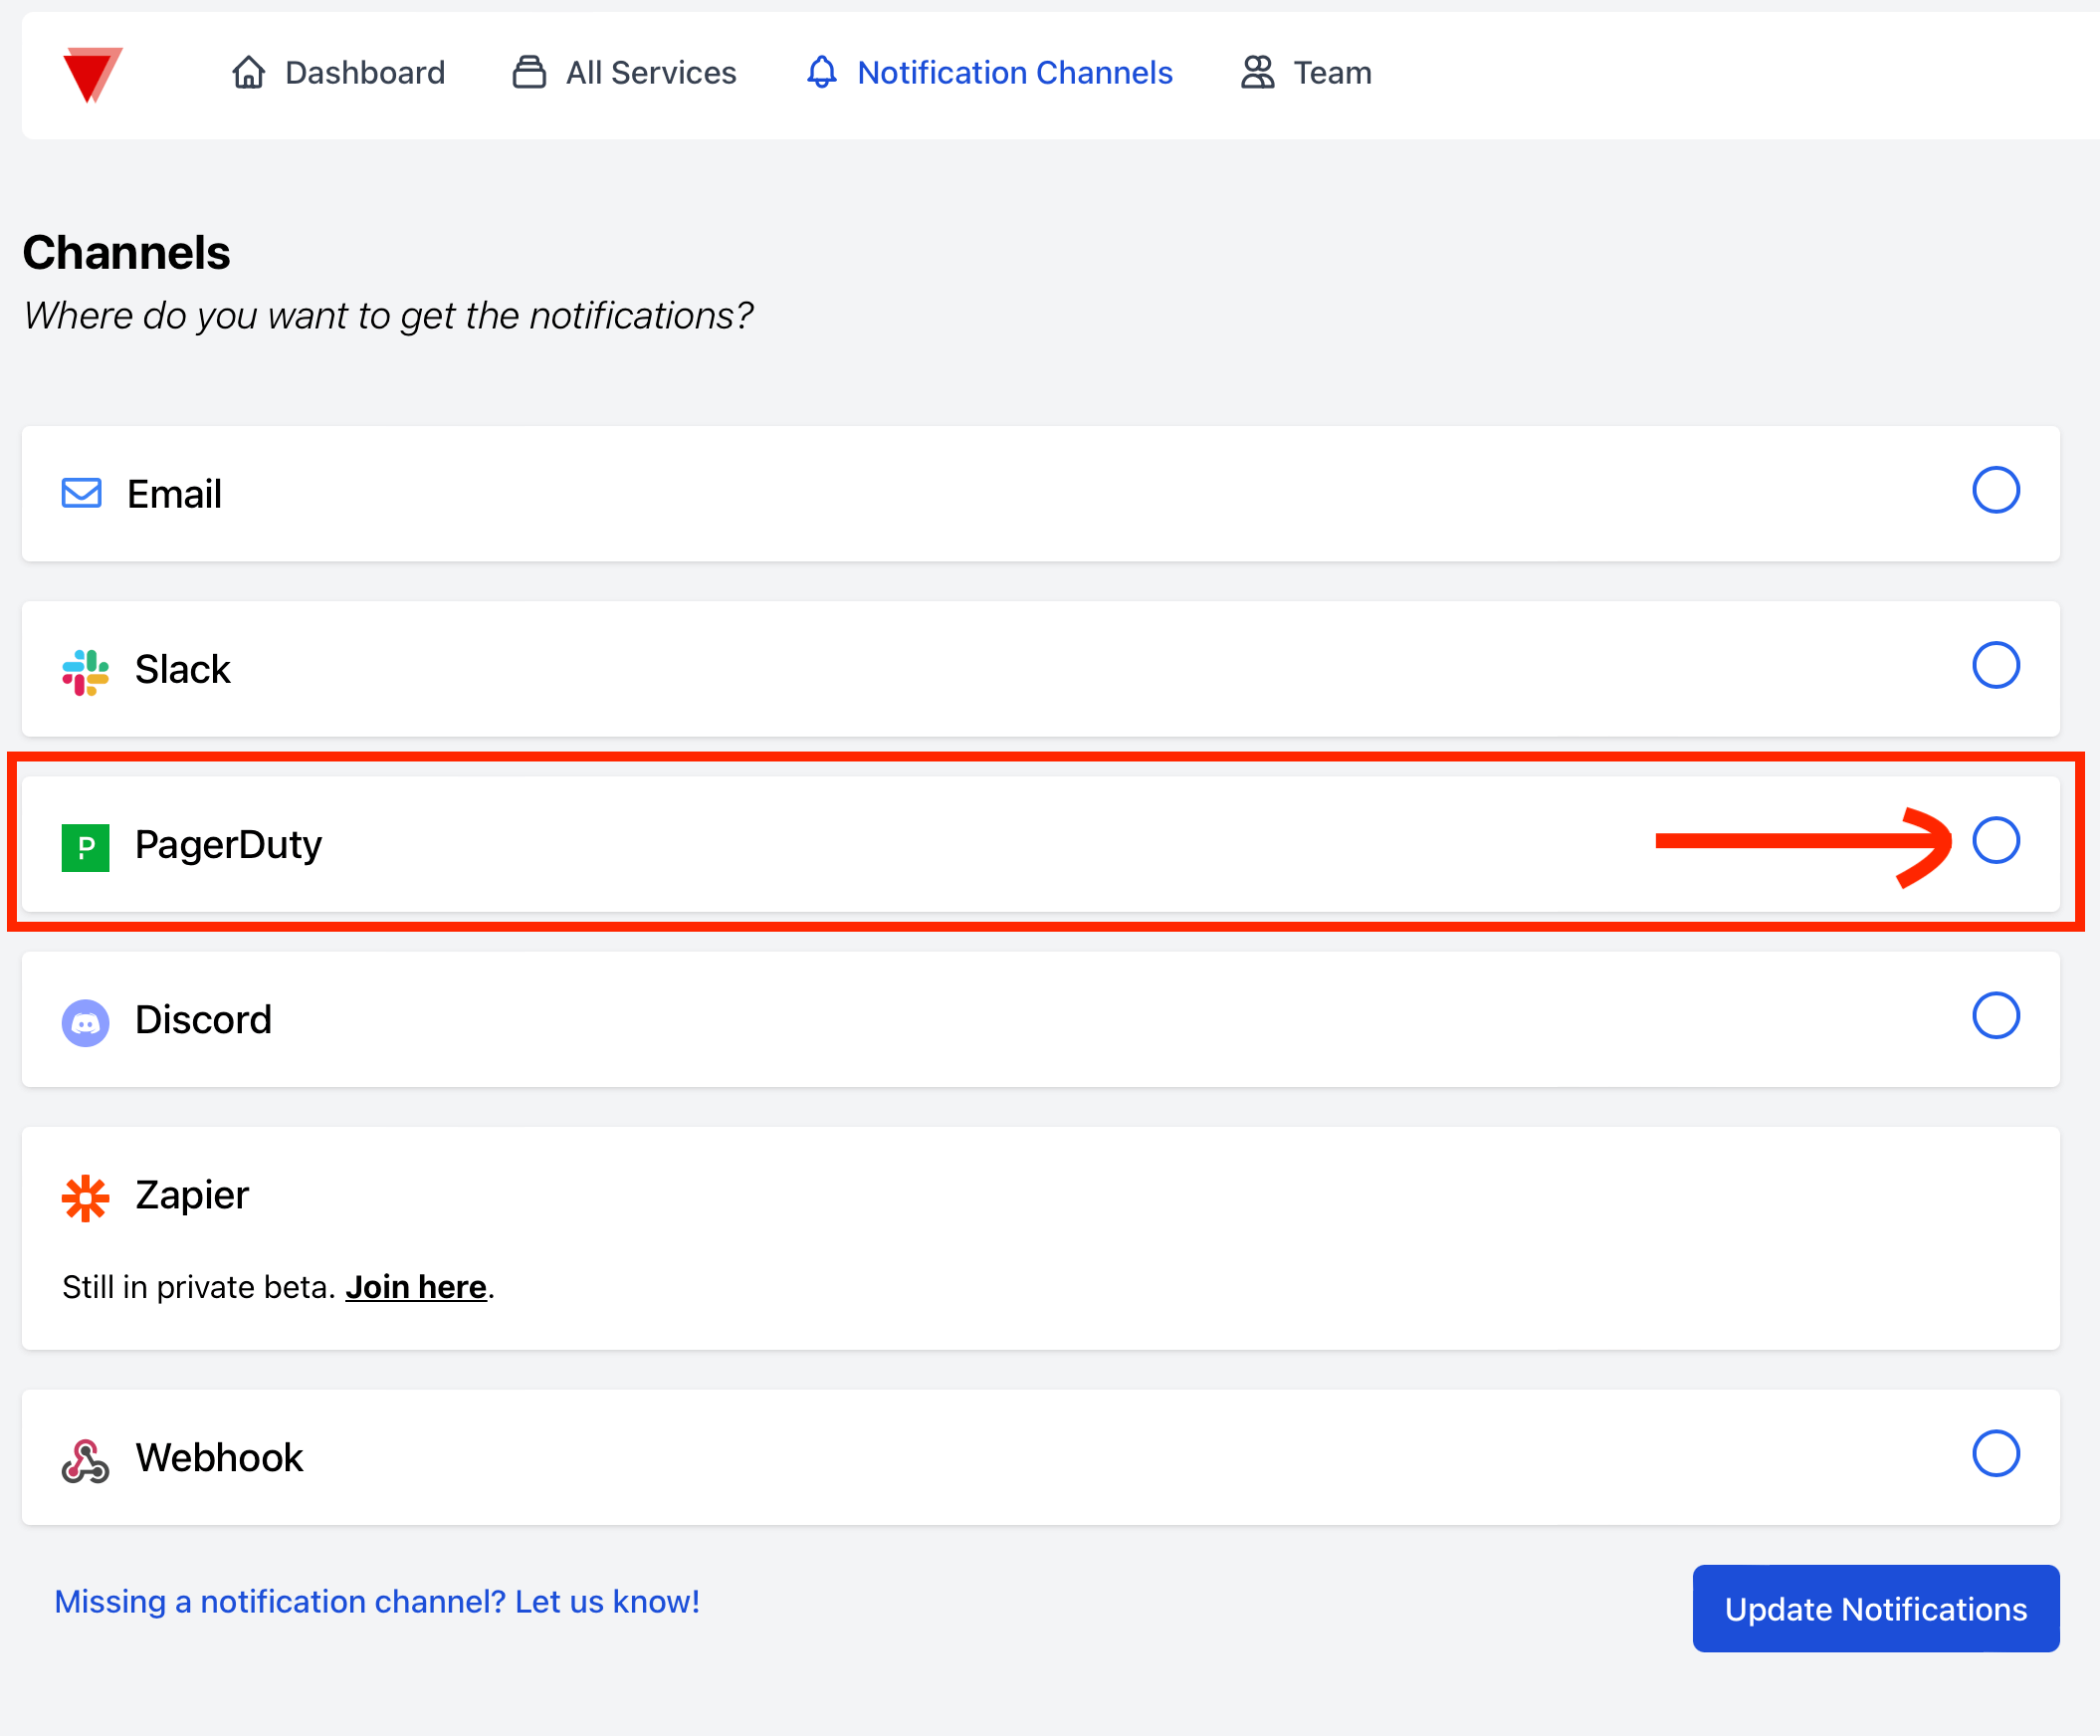
Task: Click the 'Where do you want' subtitle
Action: (x=388, y=315)
